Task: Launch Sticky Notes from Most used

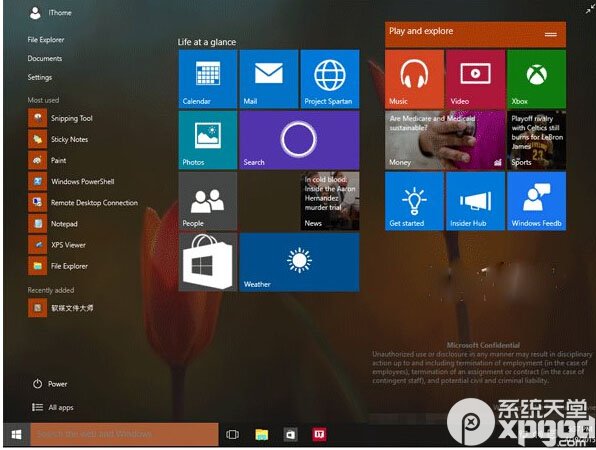Action: 59,139
